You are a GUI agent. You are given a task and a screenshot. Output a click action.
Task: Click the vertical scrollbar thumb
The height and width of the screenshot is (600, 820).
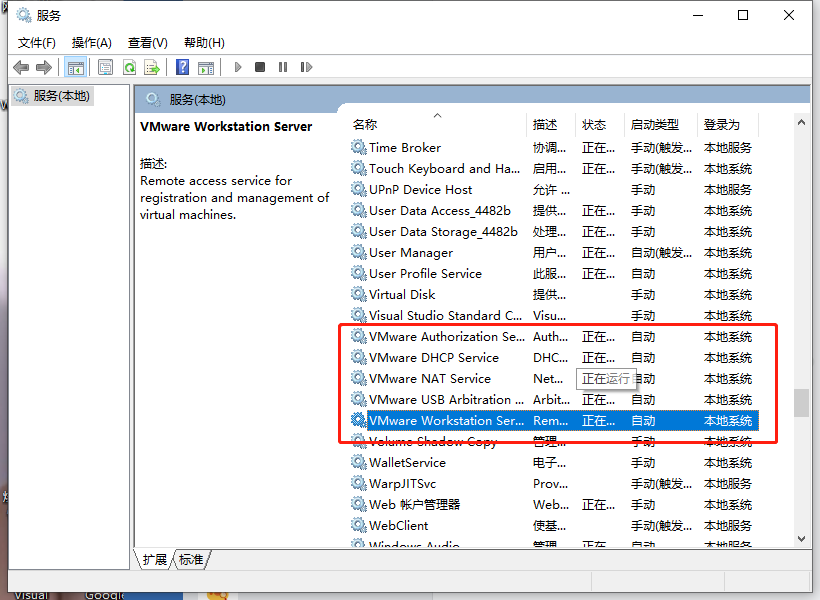point(801,403)
